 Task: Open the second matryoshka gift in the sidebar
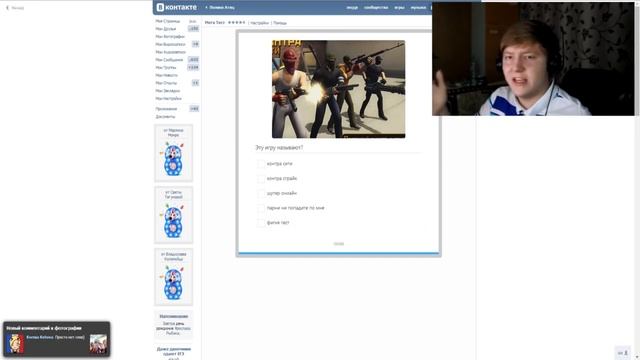pos(173,221)
